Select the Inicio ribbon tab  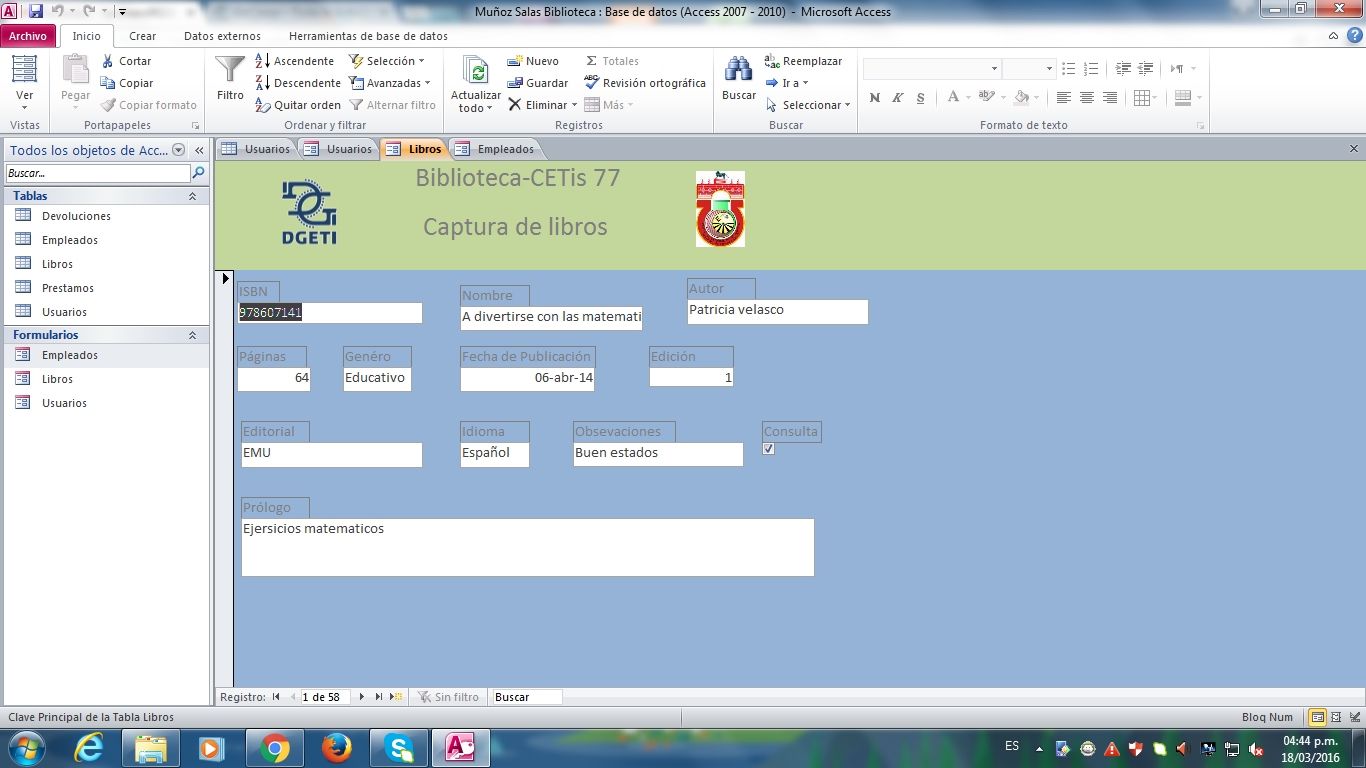pos(87,36)
